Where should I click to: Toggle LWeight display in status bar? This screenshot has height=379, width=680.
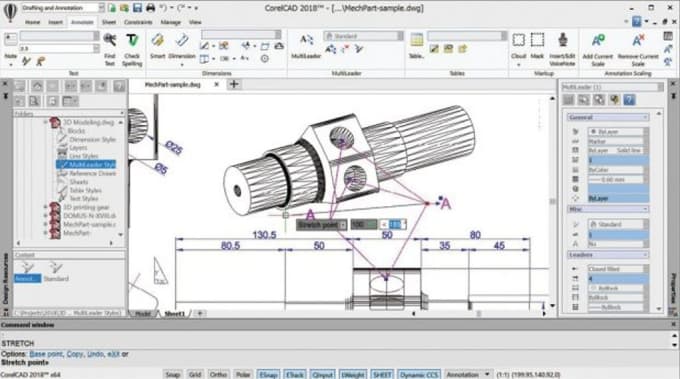tap(353, 374)
